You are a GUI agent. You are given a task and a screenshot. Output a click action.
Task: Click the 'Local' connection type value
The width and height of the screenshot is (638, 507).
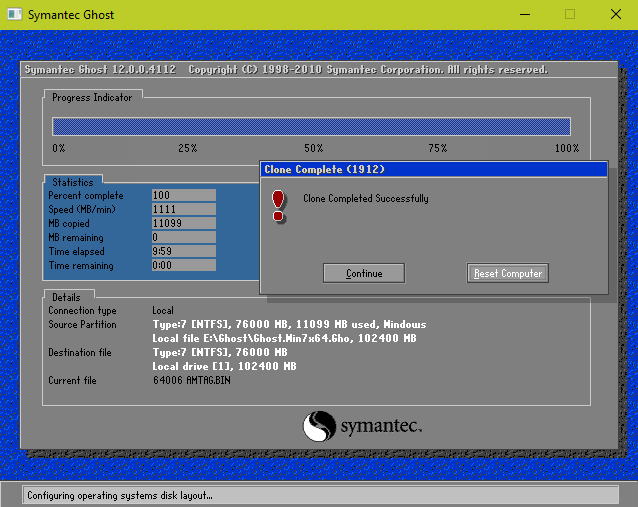tap(163, 310)
